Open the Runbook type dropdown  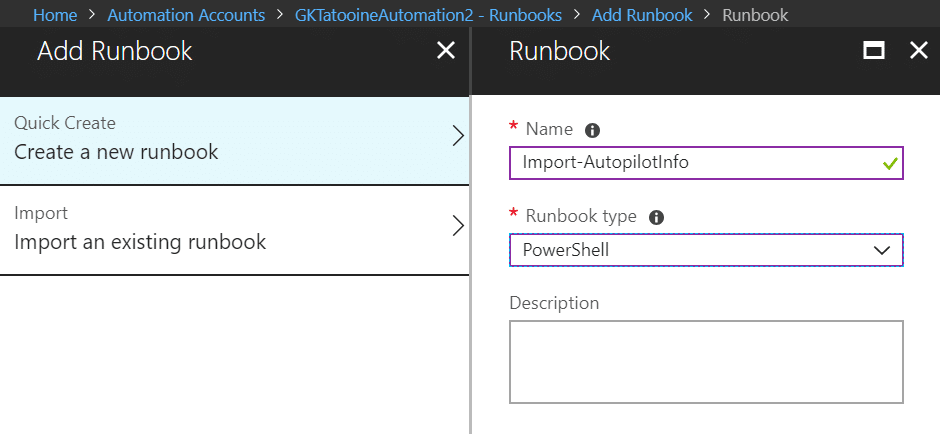click(x=706, y=250)
